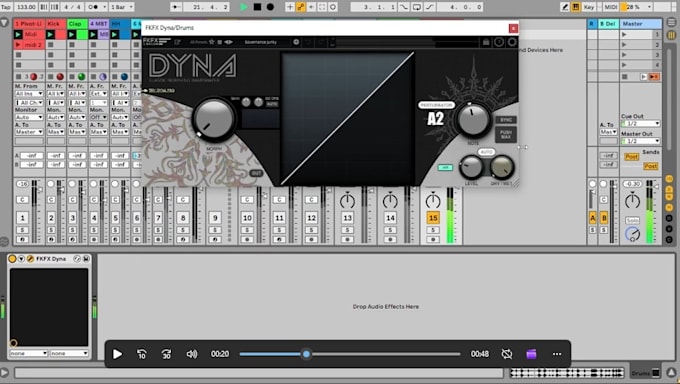Image resolution: width=680 pixels, height=384 pixels.
Task: Click the OUT button in Dyna
Action: coord(256,173)
